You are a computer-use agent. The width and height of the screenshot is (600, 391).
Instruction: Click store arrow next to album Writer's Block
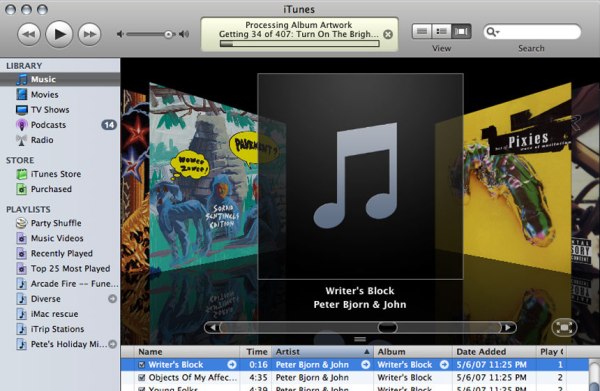coord(444,365)
